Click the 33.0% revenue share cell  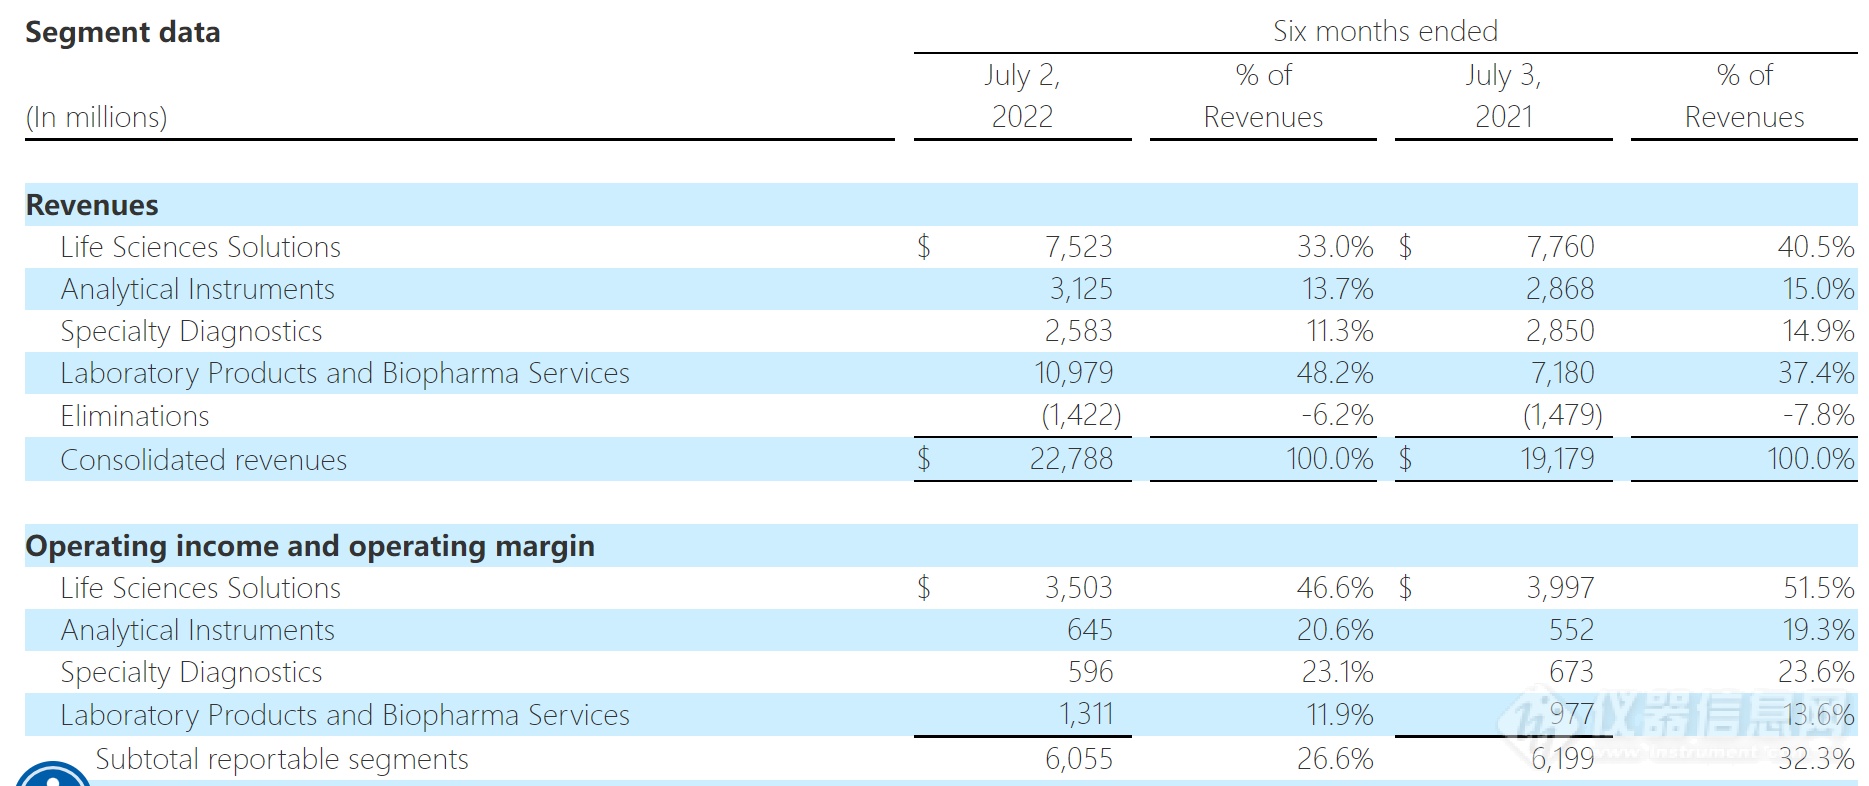point(1335,247)
